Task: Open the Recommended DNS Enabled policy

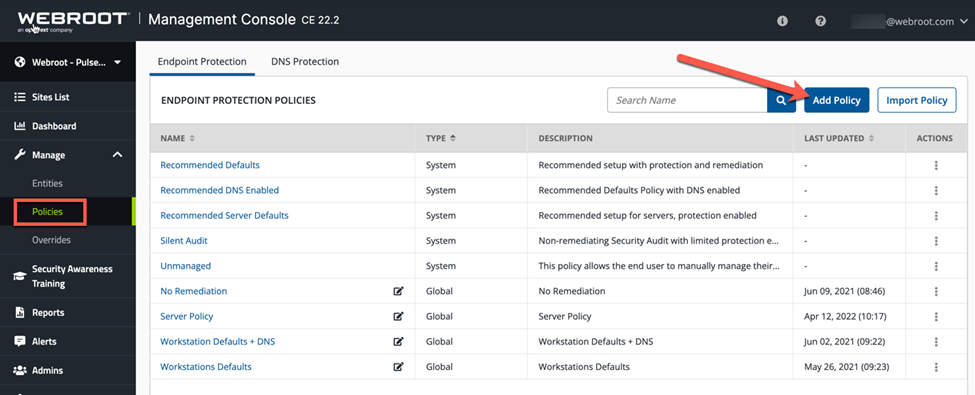Action: point(219,190)
